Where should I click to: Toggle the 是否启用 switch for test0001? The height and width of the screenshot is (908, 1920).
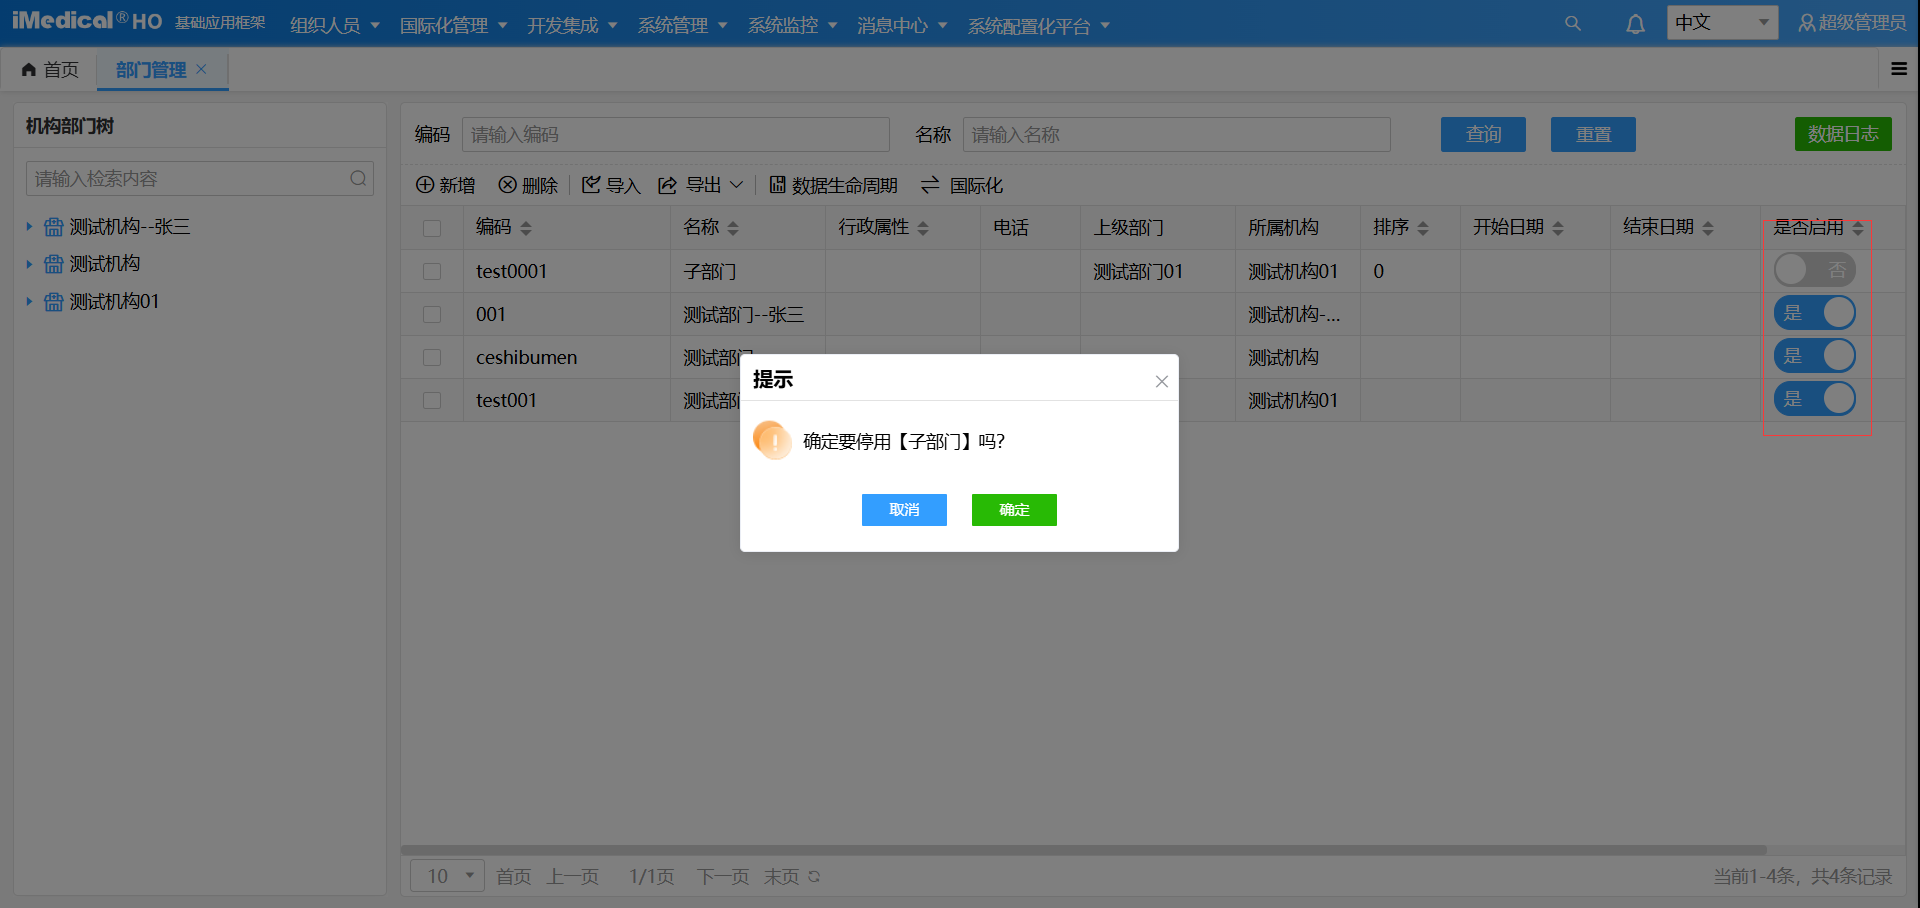[x=1814, y=270]
